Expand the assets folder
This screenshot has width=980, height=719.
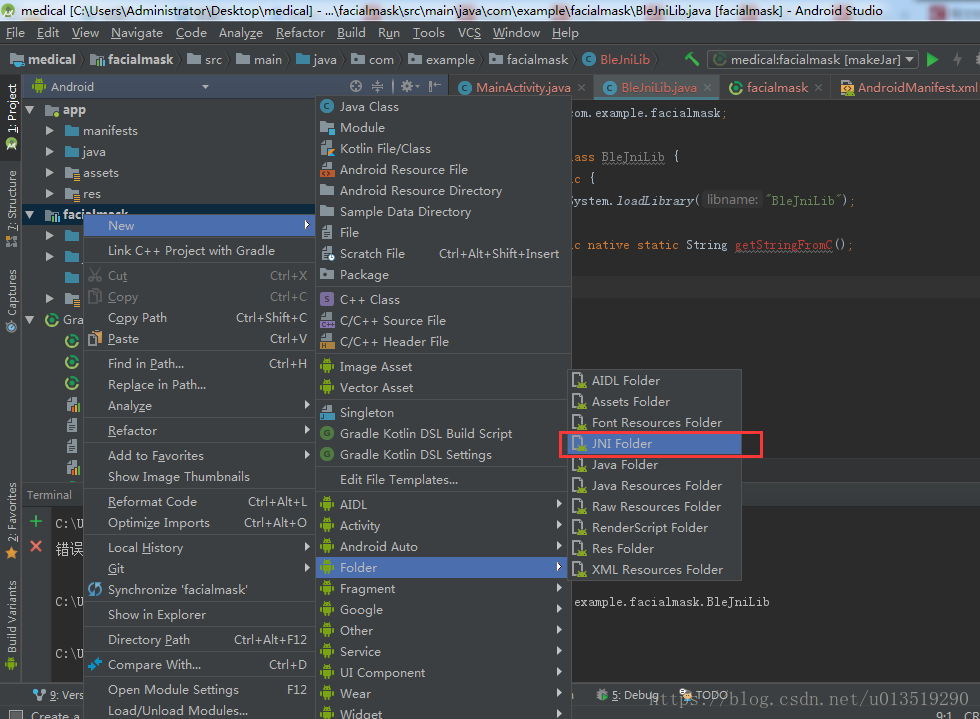pyautogui.click(x=50, y=173)
